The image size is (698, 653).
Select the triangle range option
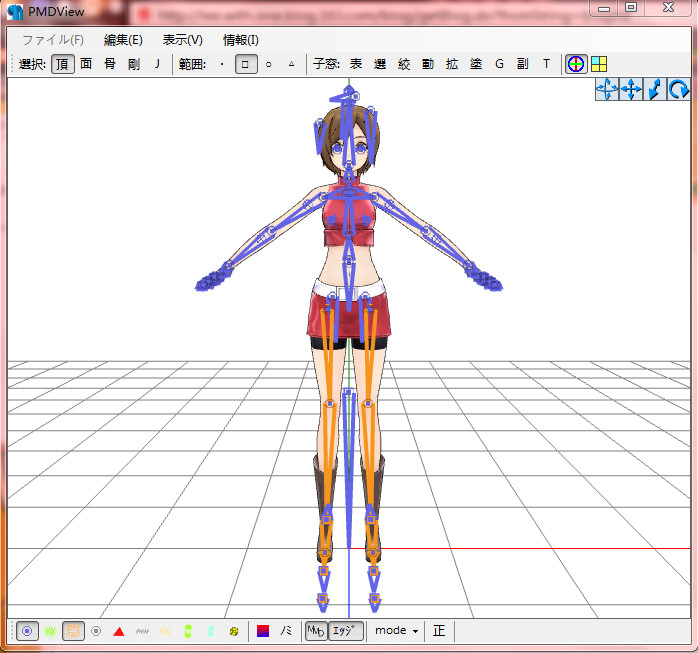pos(292,64)
